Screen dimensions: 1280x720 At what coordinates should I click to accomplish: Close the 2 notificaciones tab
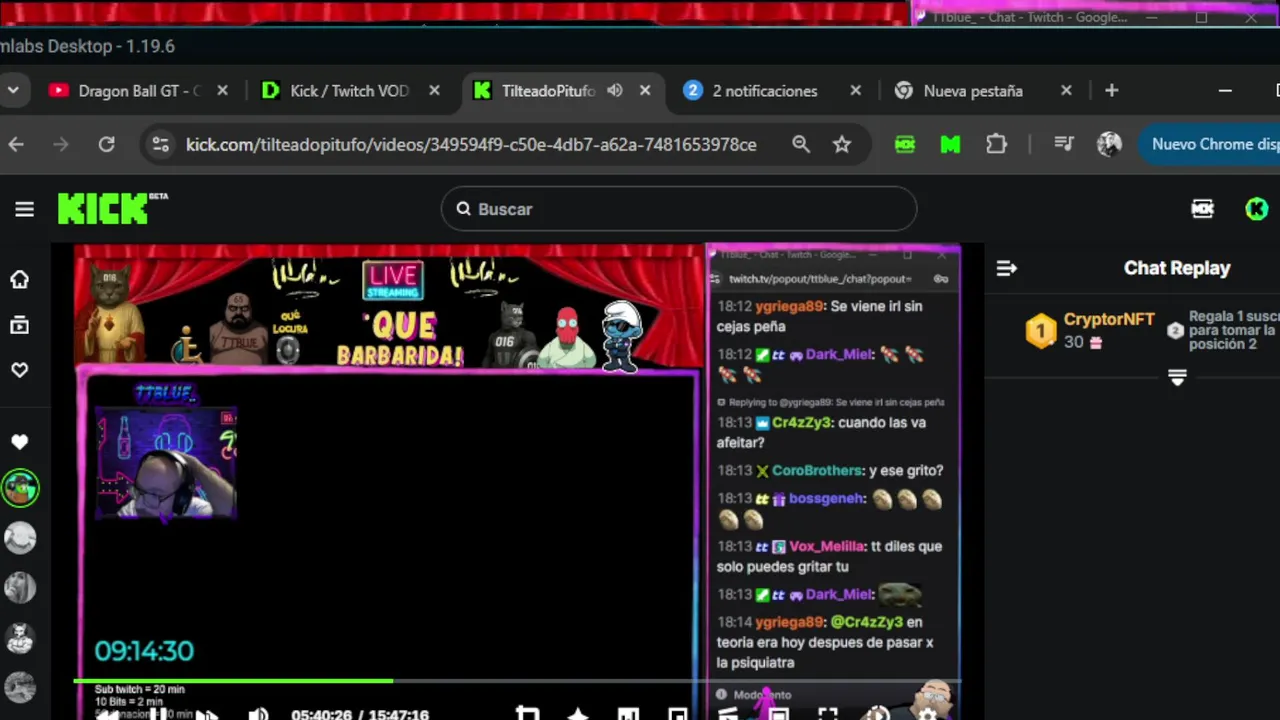[855, 90]
